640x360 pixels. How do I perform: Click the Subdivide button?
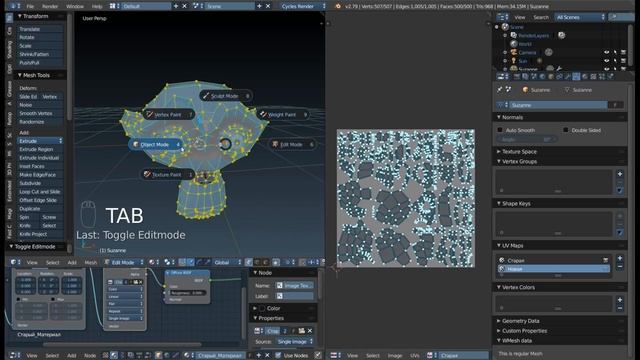pyautogui.click(x=40, y=183)
